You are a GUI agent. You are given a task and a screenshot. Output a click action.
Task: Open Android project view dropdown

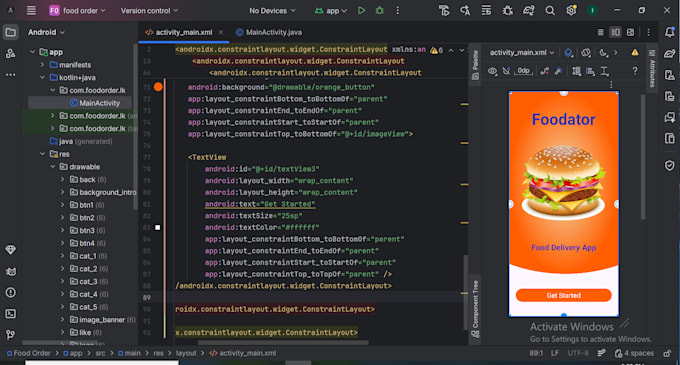(x=46, y=32)
